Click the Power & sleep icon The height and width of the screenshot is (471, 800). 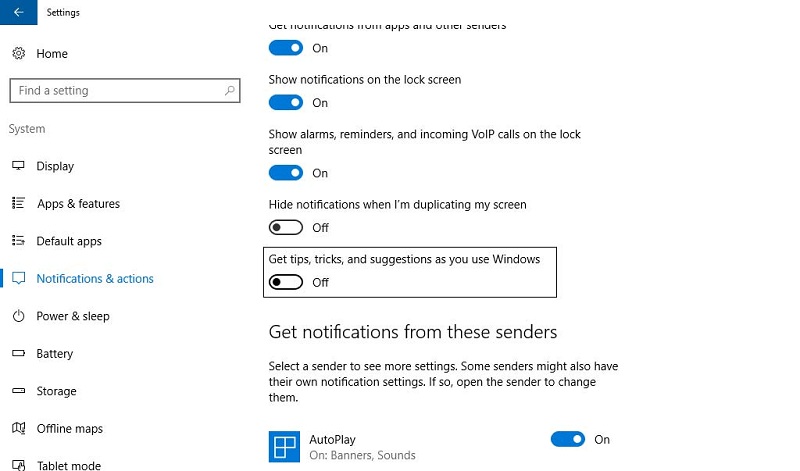(18, 316)
